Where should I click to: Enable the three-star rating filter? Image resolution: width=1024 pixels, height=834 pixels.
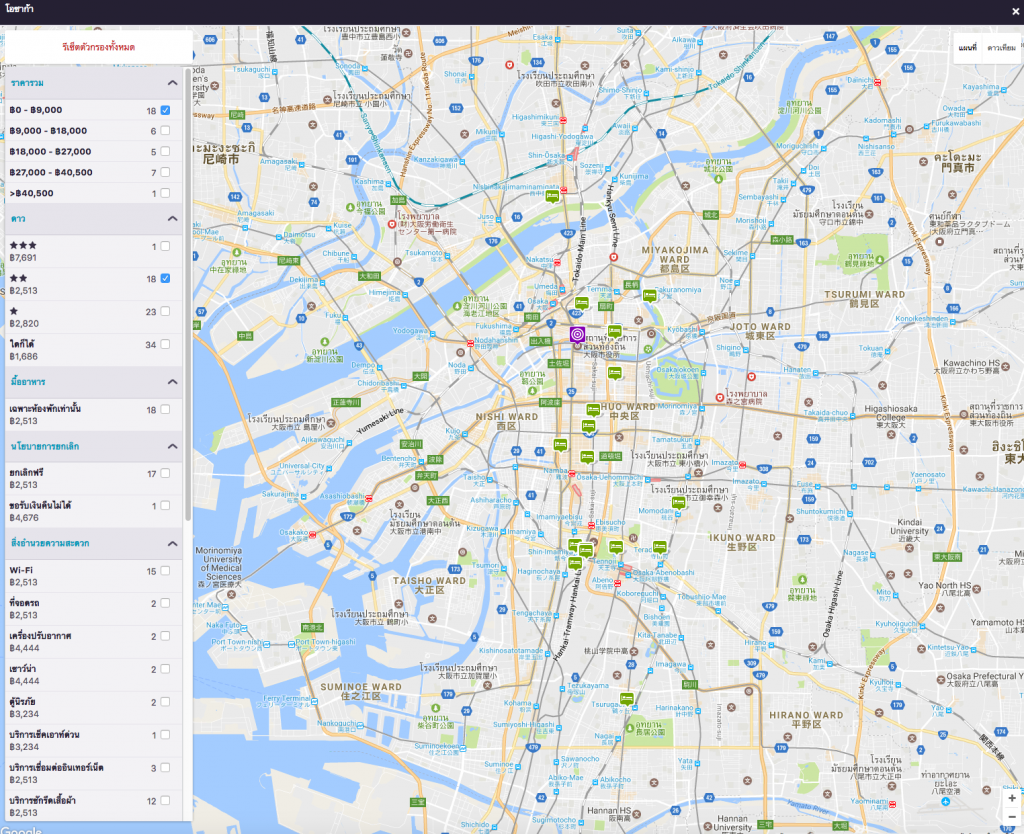tap(165, 246)
